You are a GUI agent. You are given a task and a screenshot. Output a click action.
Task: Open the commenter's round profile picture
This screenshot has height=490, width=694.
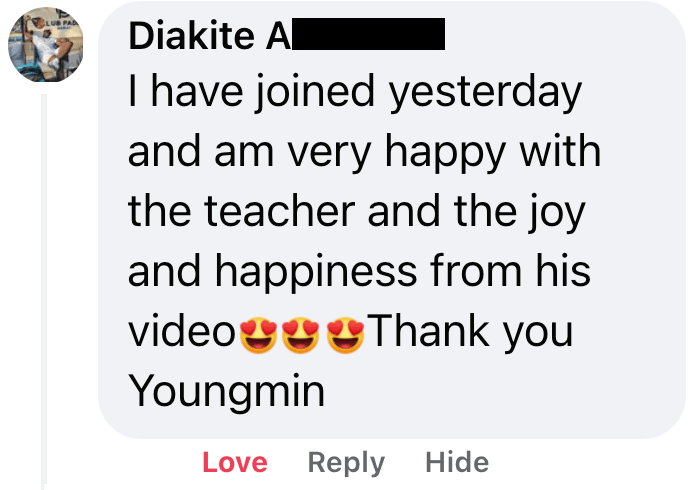coord(46,44)
